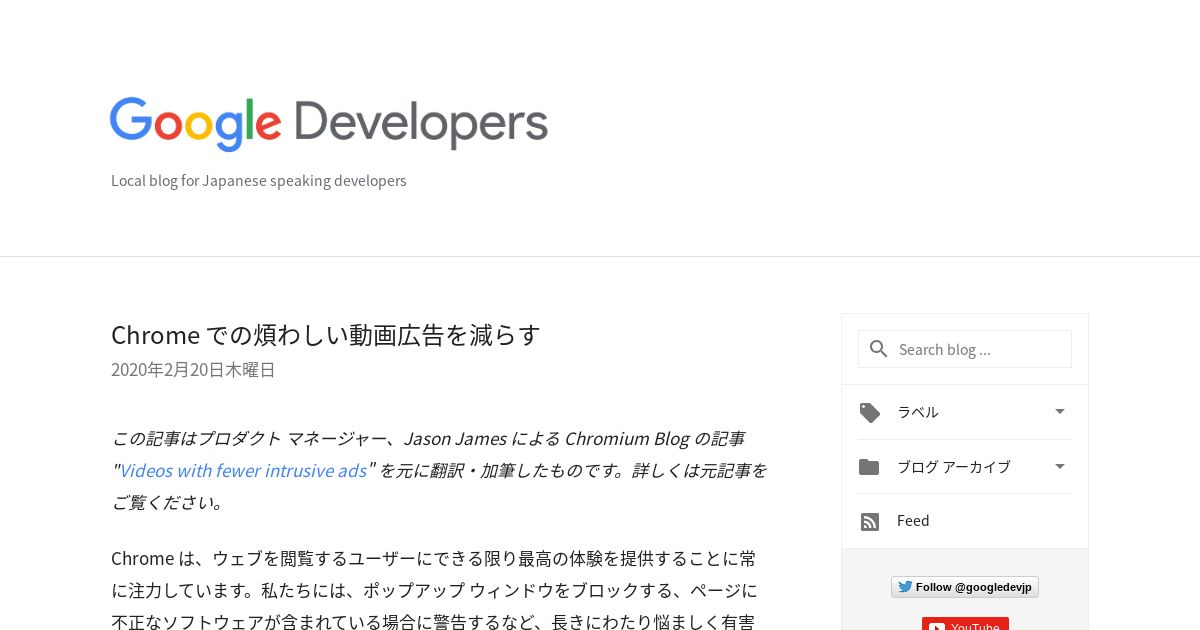Click the Google Developers logo
1200x630 pixels.
(x=329, y=124)
